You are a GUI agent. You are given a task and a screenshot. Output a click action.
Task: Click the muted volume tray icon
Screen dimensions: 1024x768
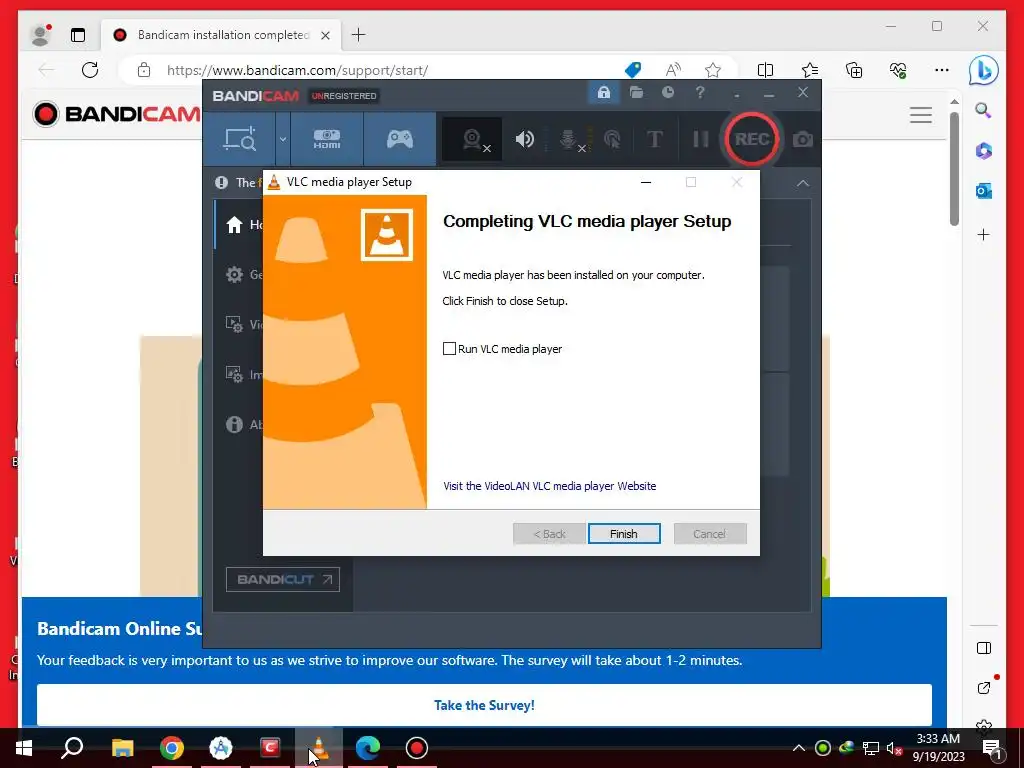pyautogui.click(x=895, y=748)
